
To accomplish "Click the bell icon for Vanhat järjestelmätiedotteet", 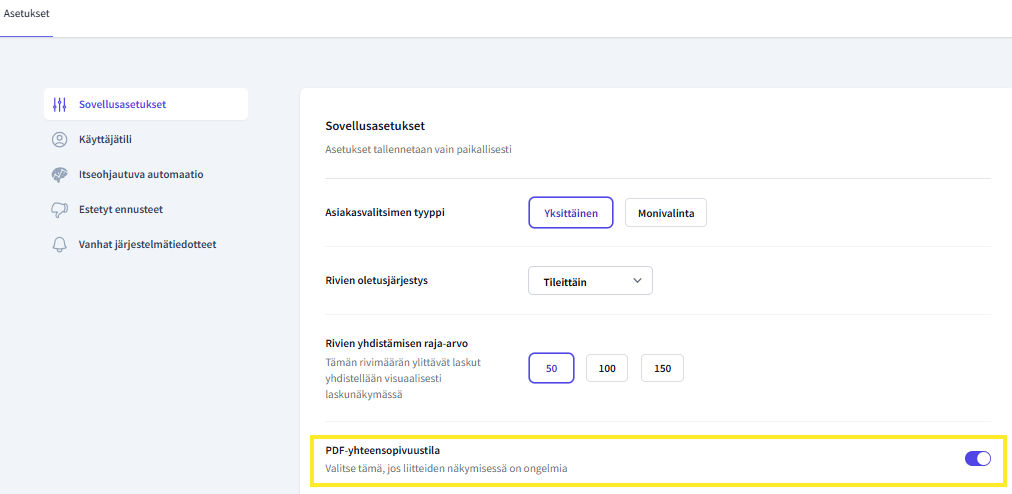I will click(59, 245).
